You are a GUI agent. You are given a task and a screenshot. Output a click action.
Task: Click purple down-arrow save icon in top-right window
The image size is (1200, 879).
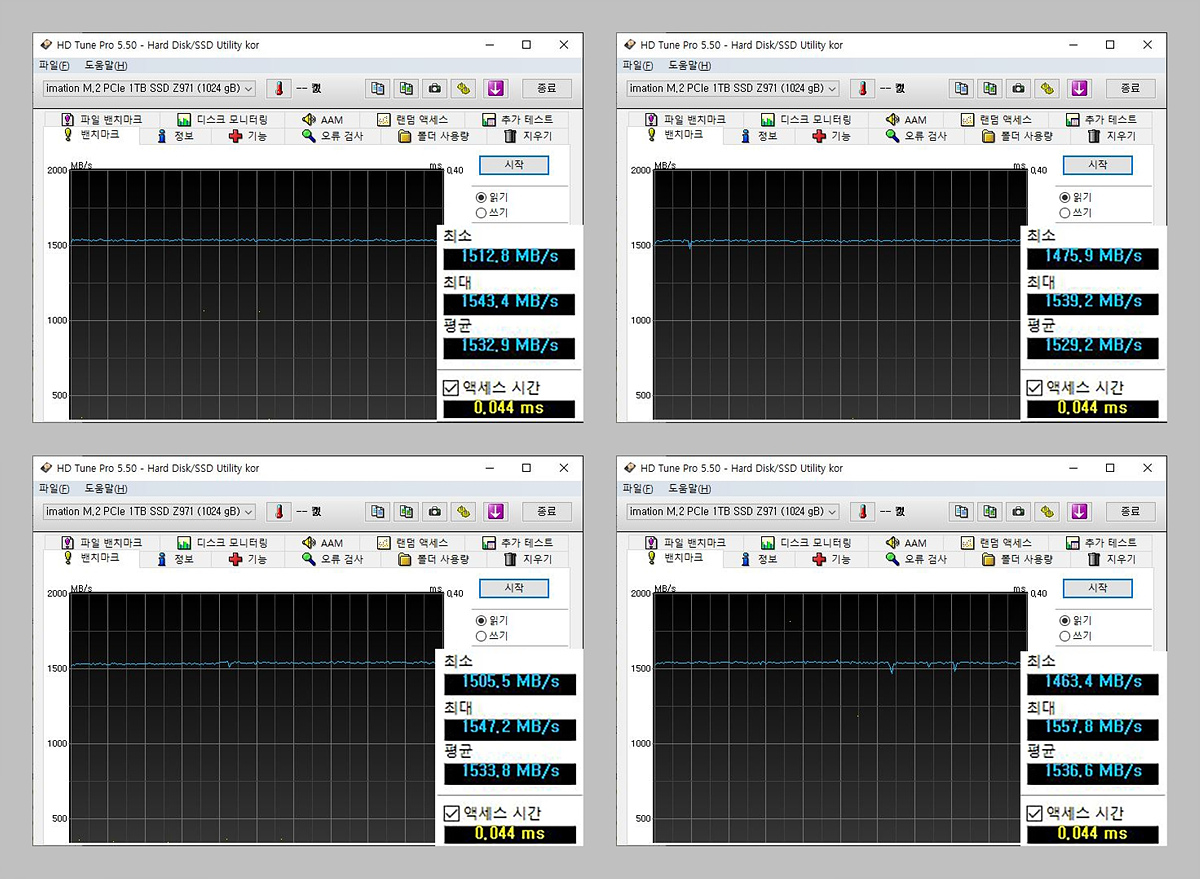[1079, 88]
